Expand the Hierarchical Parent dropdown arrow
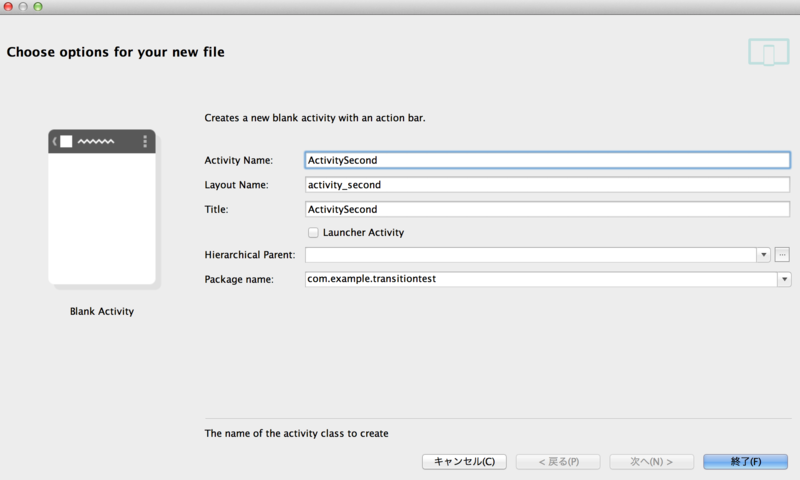Screen dimensions: 800x480 point(763,255)
